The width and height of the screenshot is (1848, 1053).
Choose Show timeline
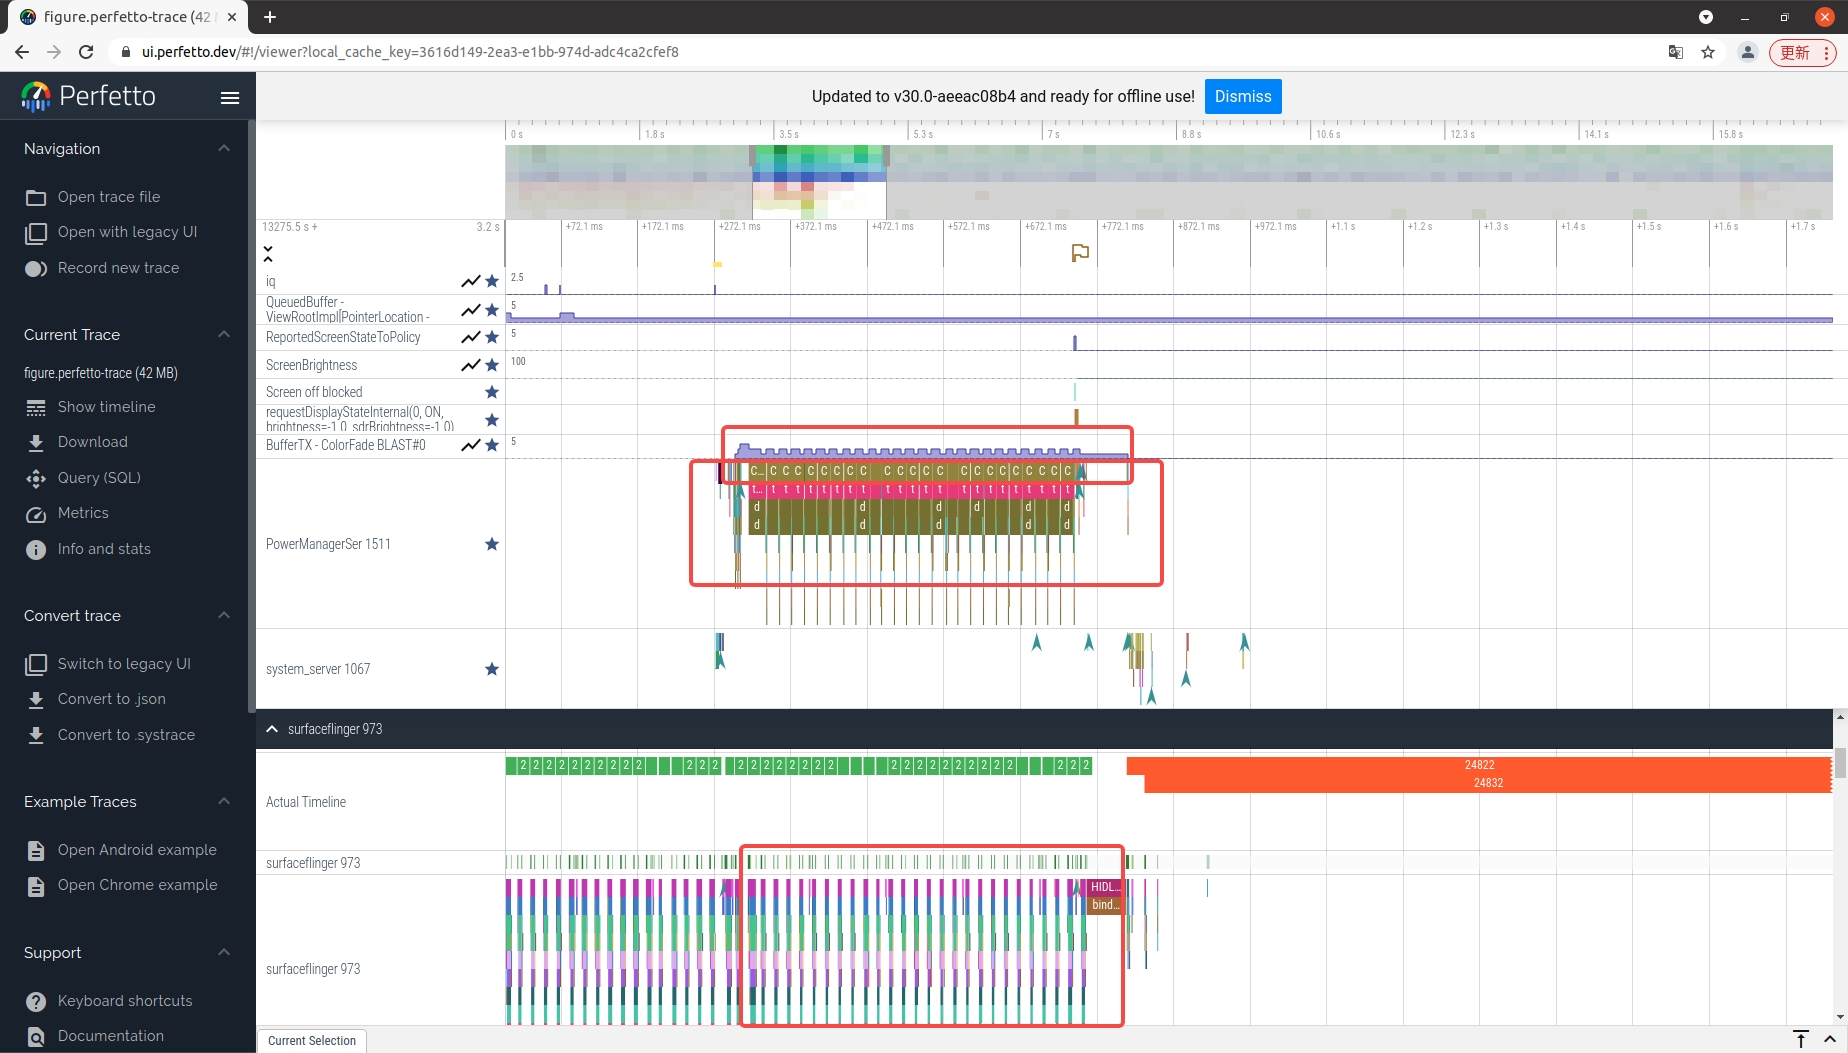click(x=106, y=407)
